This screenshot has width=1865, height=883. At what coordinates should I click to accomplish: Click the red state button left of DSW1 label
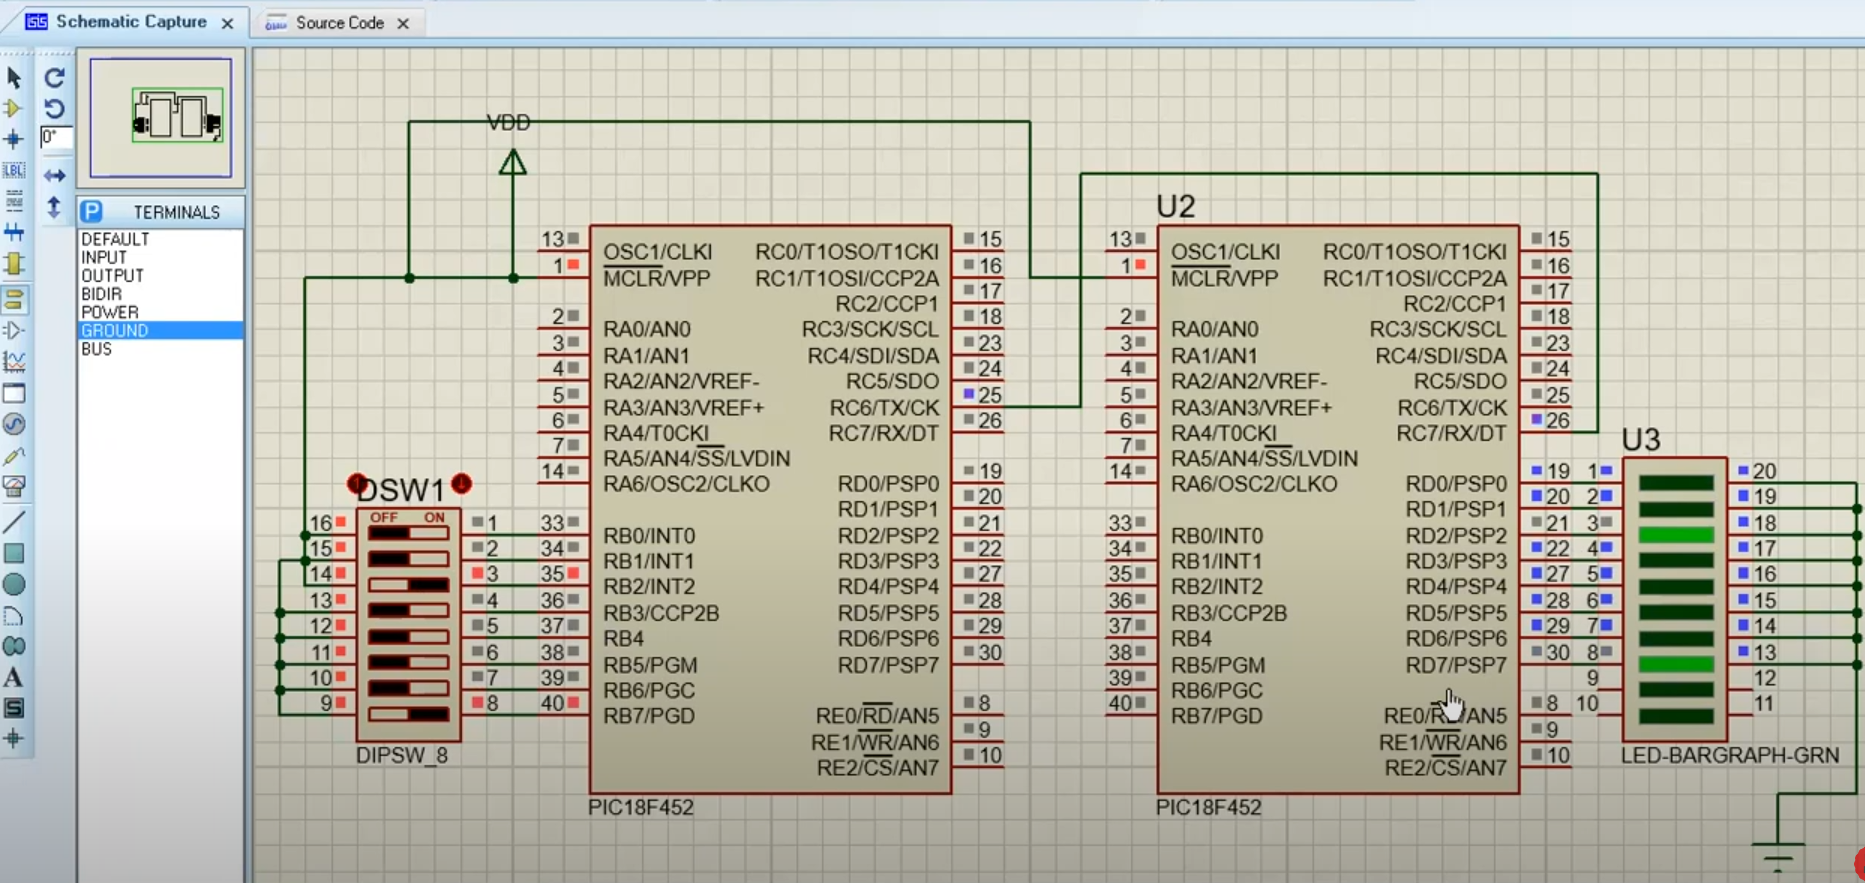tap(357, 484)
